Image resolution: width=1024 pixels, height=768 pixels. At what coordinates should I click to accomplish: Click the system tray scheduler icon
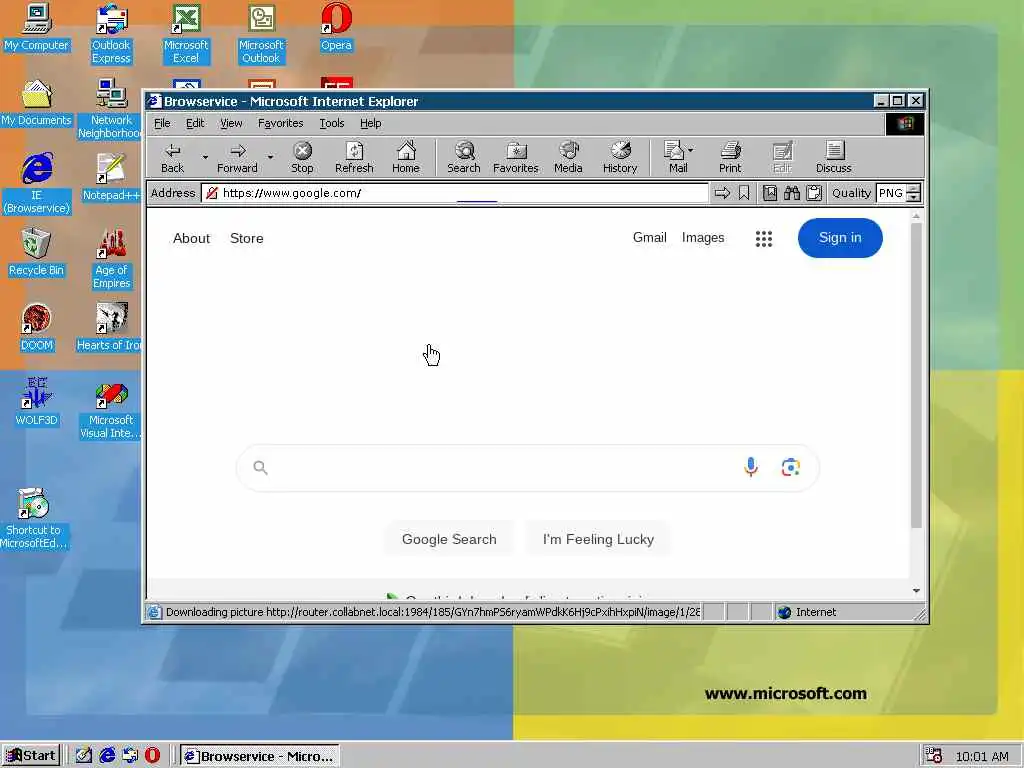[934, 756]
